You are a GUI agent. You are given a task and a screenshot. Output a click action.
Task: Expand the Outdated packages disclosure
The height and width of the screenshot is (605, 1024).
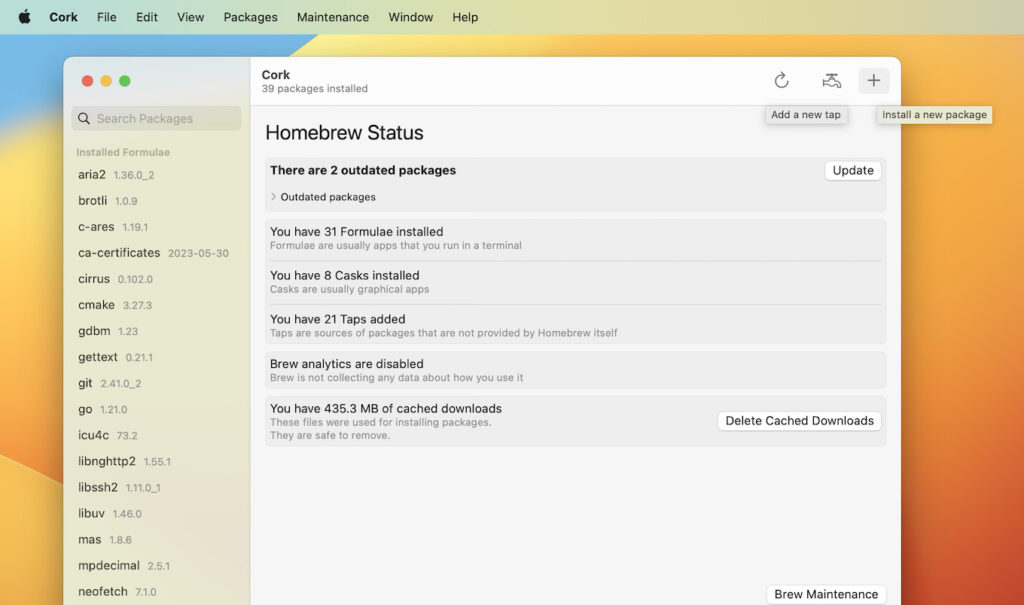[x=274, y=197]
